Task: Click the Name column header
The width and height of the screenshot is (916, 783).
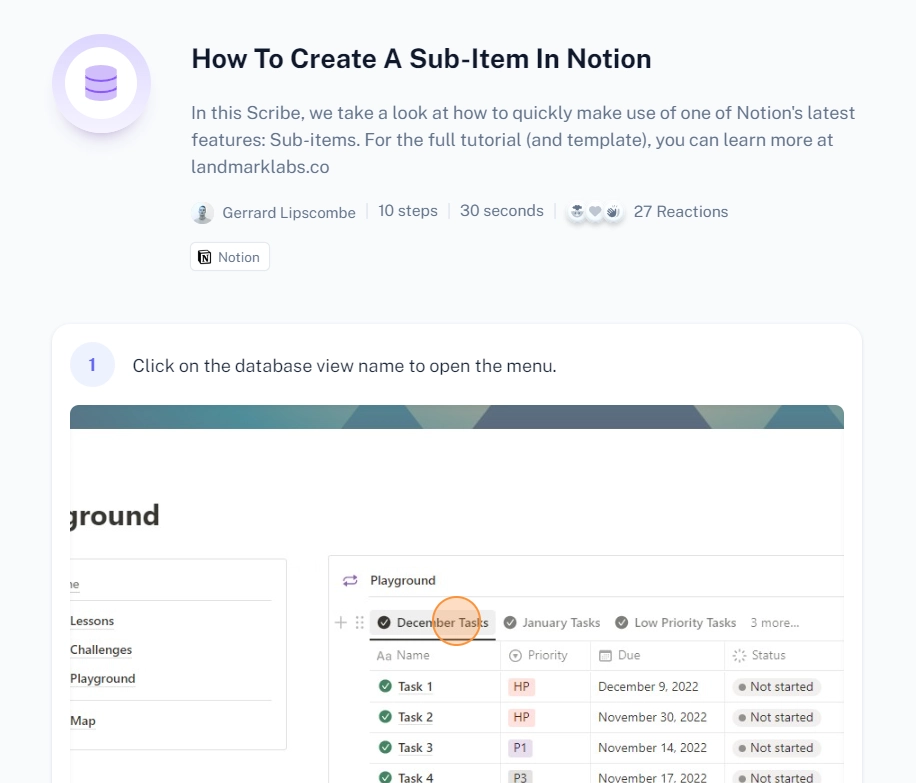Action: pos(435,656)
